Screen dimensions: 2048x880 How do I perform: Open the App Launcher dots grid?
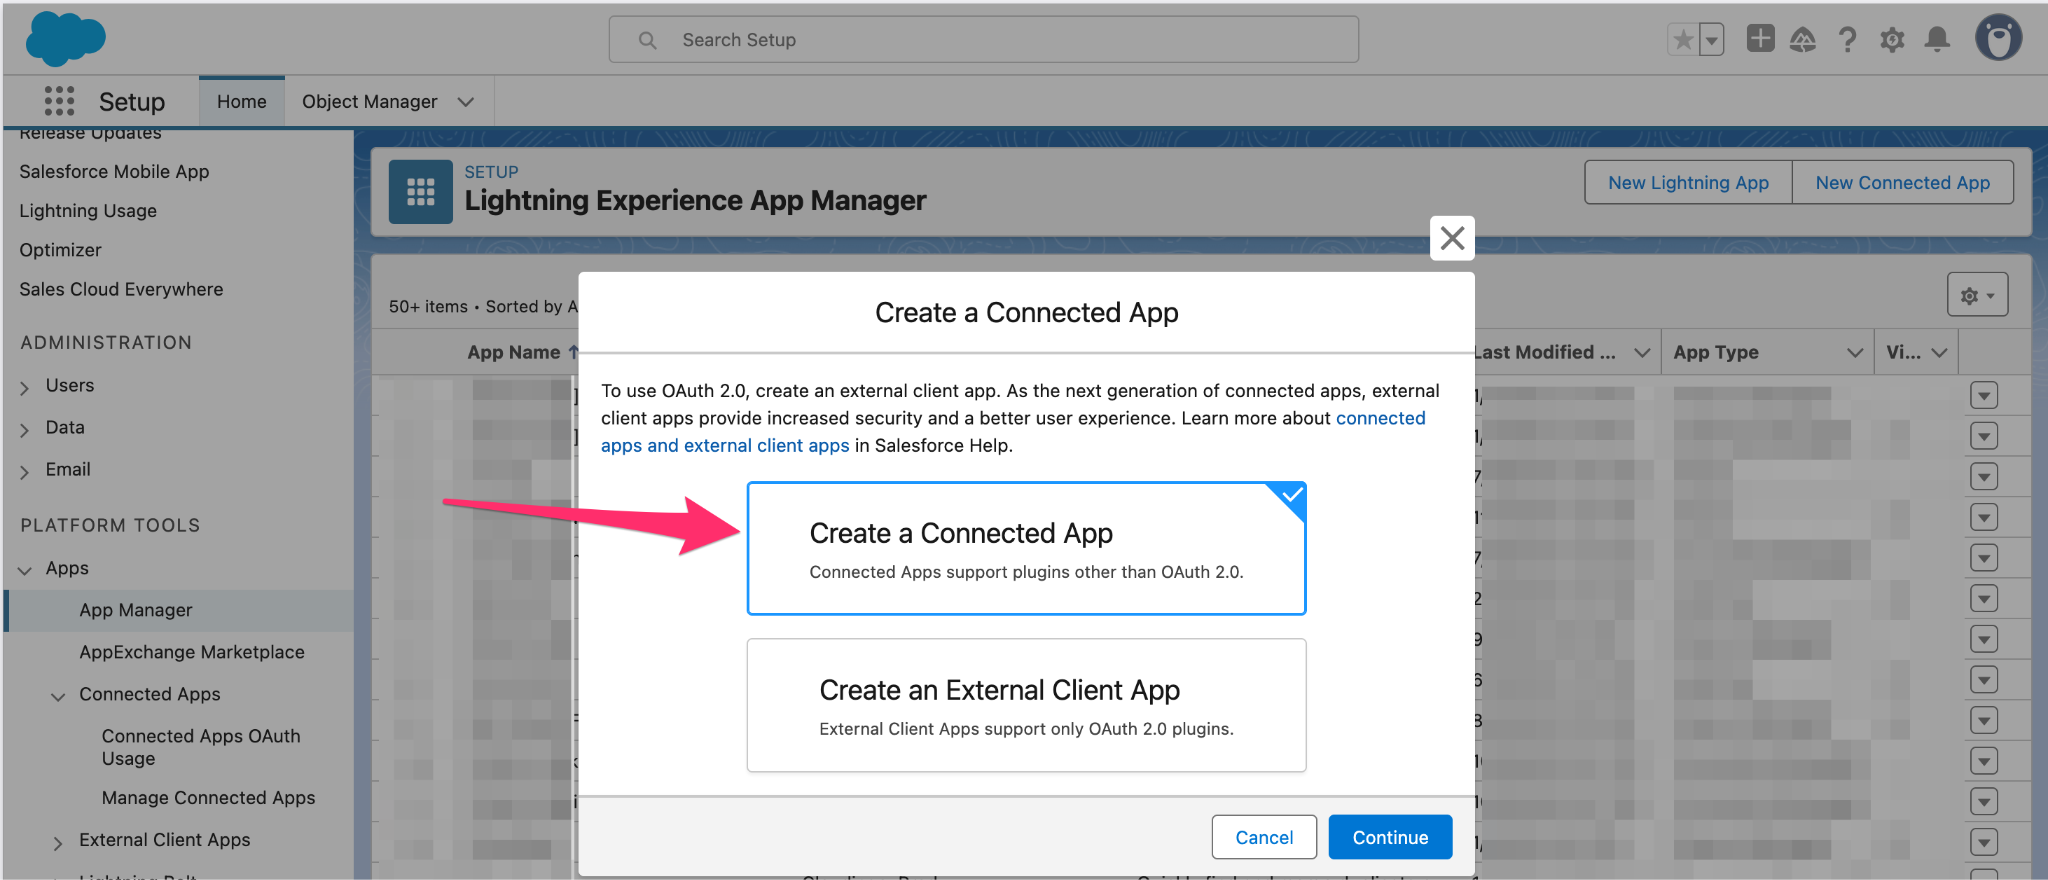tap(59, 101)
